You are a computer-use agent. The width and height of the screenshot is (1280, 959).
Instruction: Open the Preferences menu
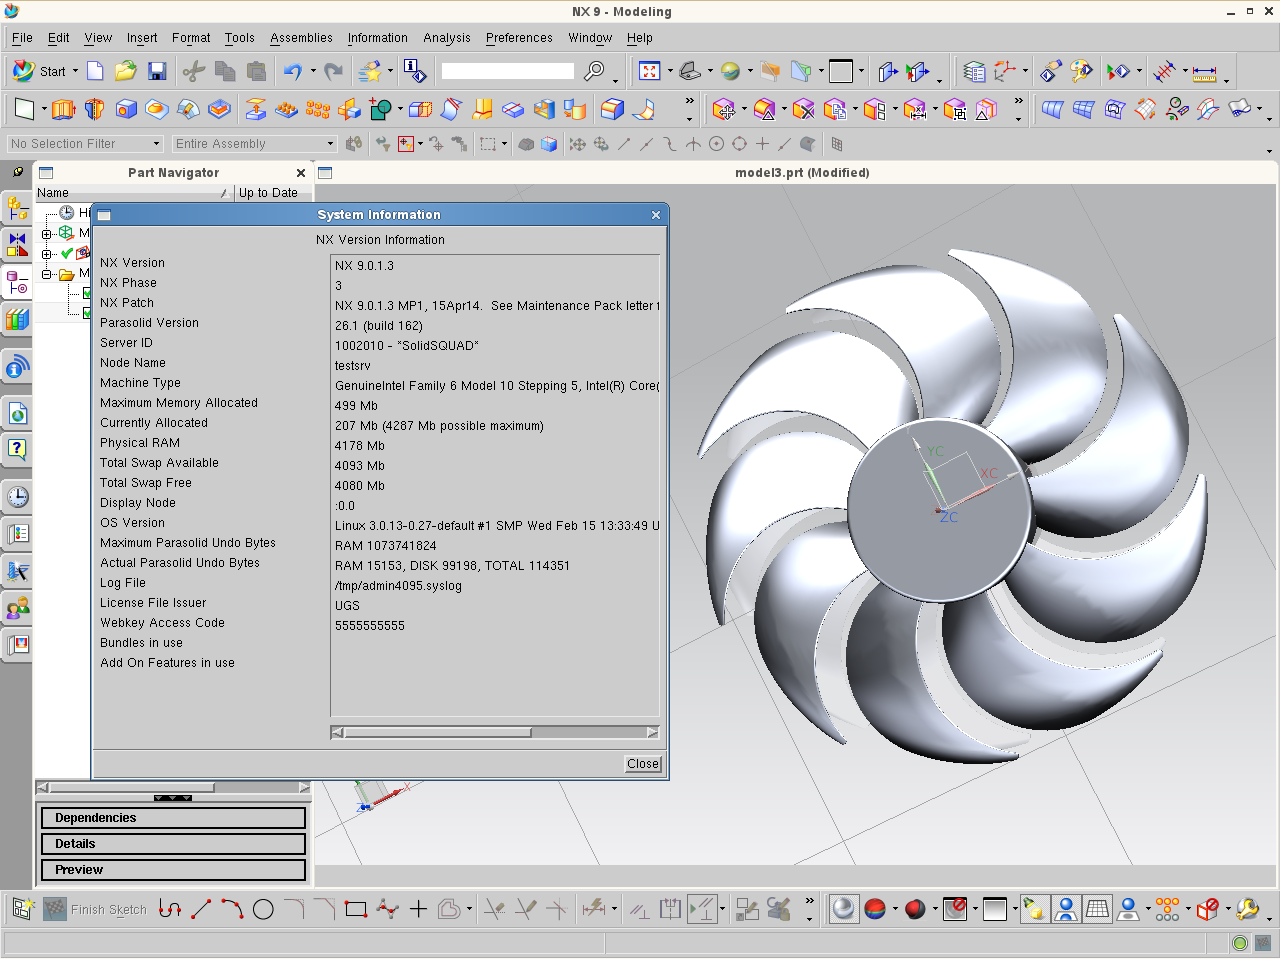pyautogui.click(x=519, y=38)
